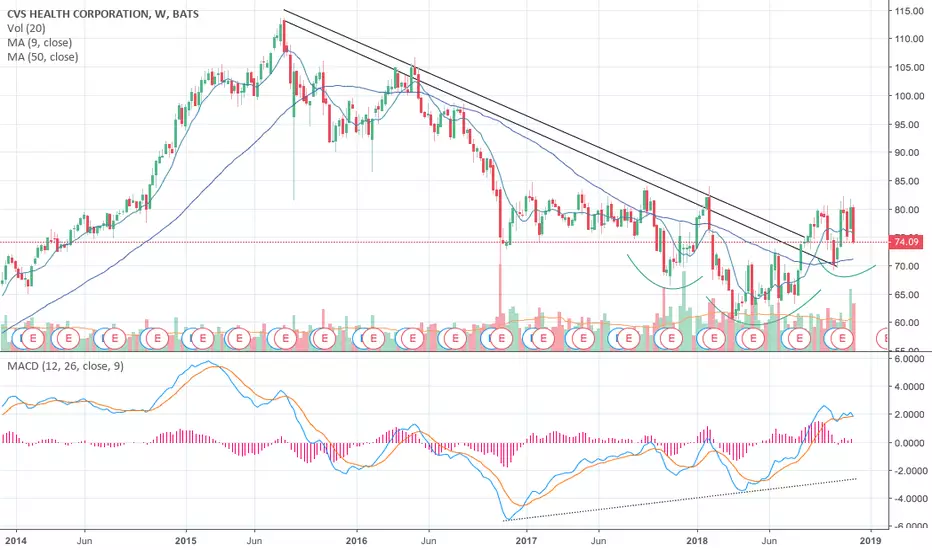Select the MA (50, close) indicator legend
Viewport: 932px width, 550px height.
coord(42,56)
